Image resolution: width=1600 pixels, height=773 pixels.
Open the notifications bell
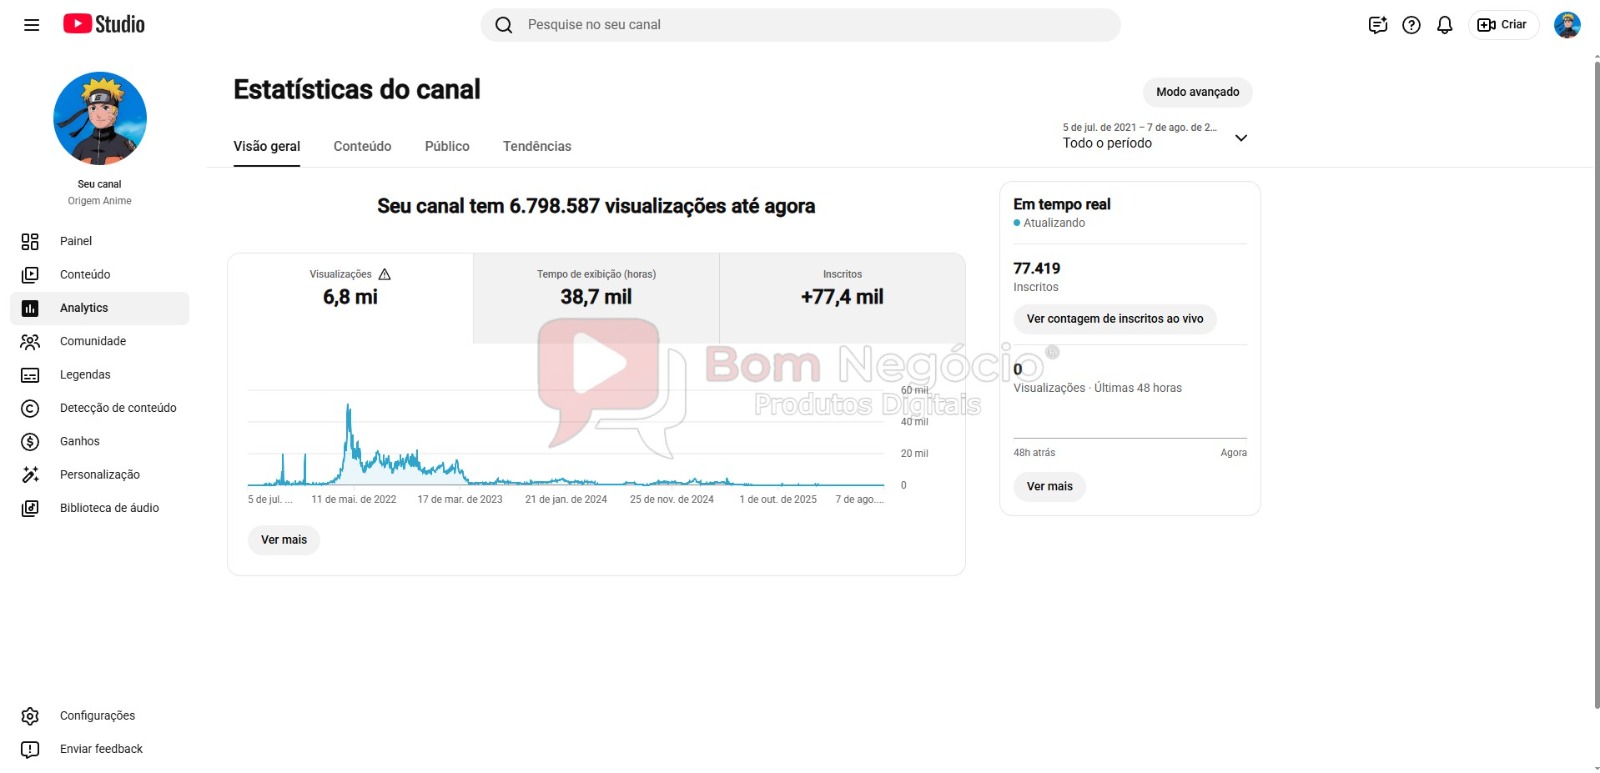[1444, 25]
